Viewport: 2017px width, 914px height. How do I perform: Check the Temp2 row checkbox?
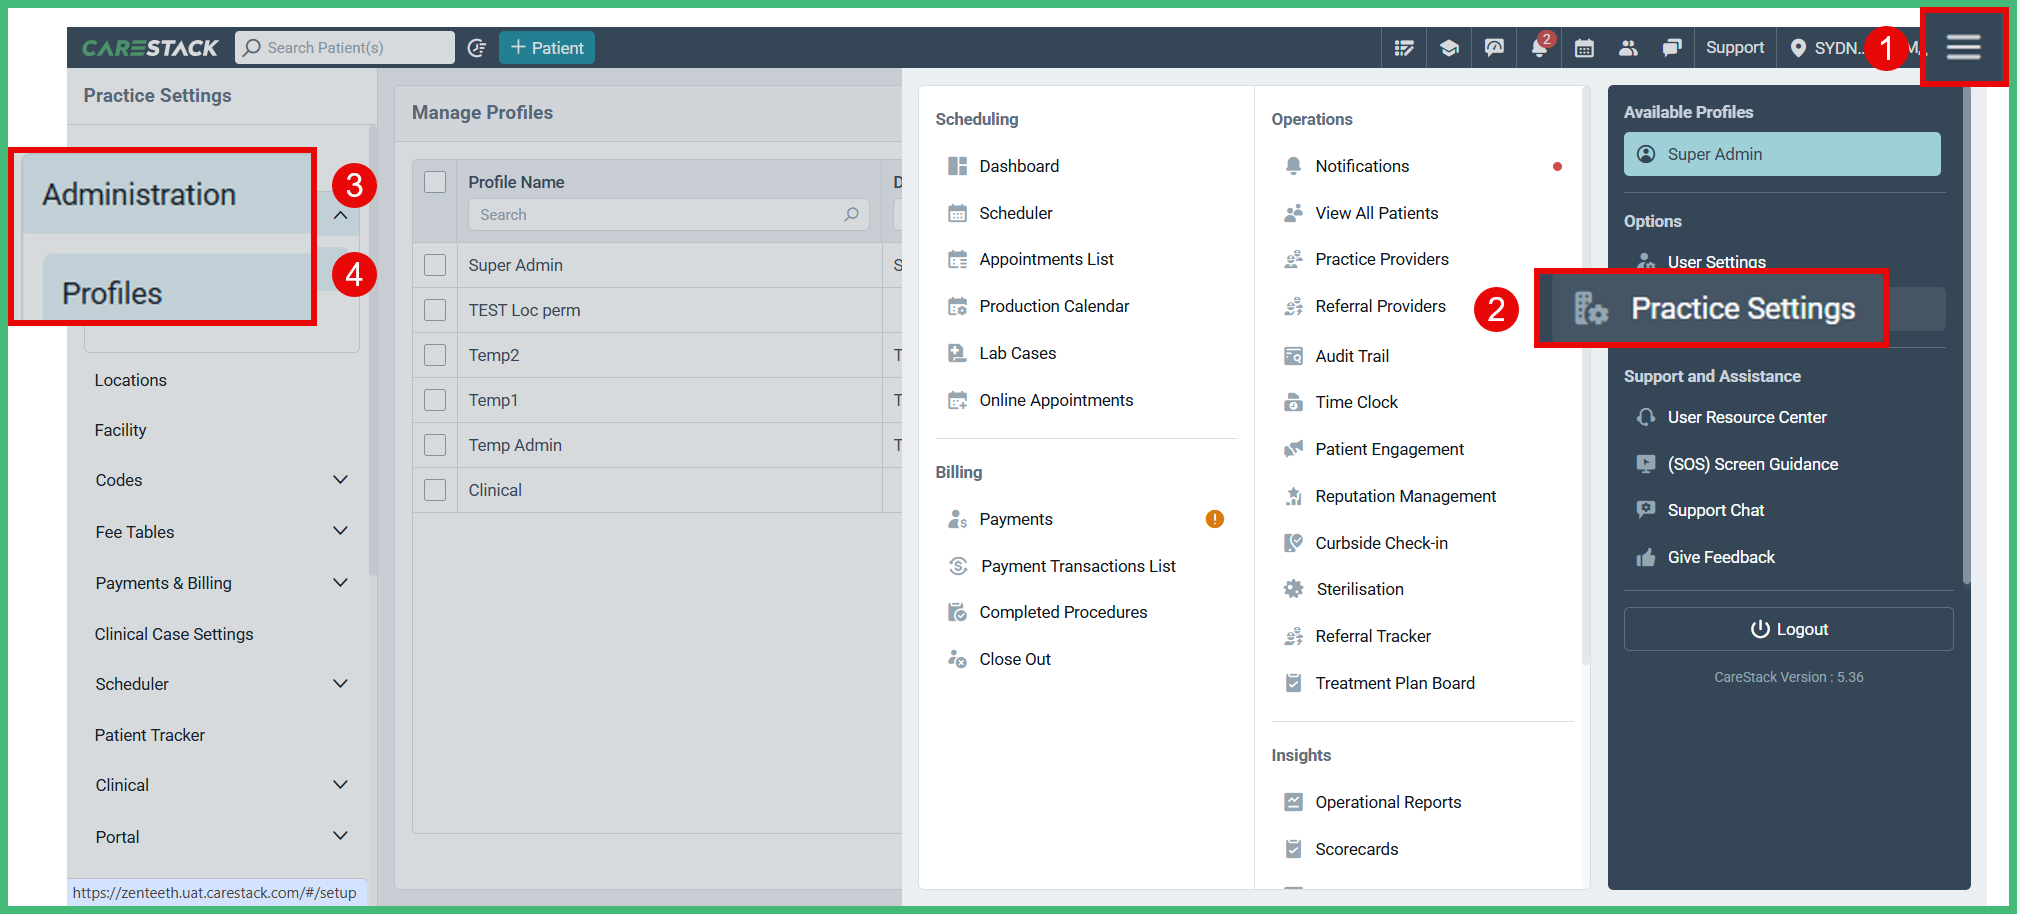[435, 355]
